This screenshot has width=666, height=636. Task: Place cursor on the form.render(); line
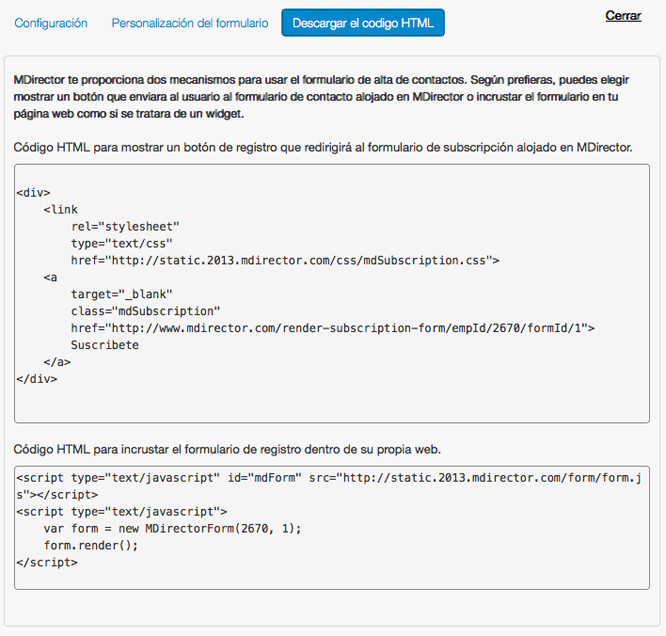(x=91, y=545)
